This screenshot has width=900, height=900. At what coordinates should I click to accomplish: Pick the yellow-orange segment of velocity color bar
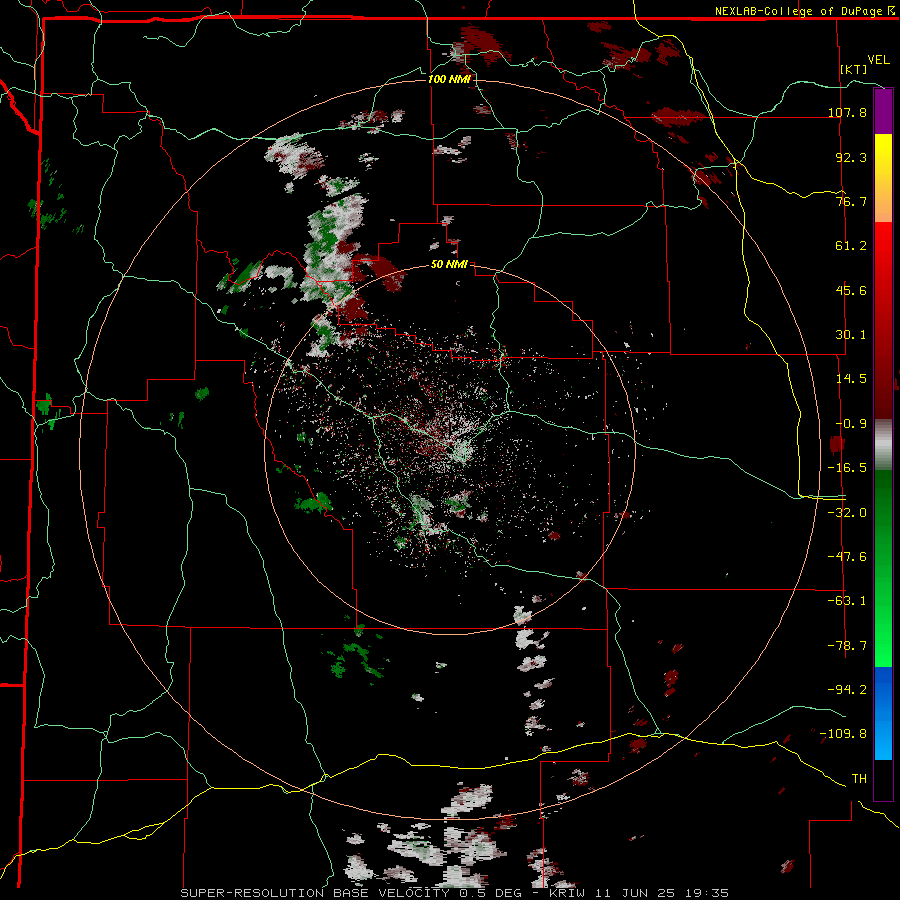[x=883, y=178]
